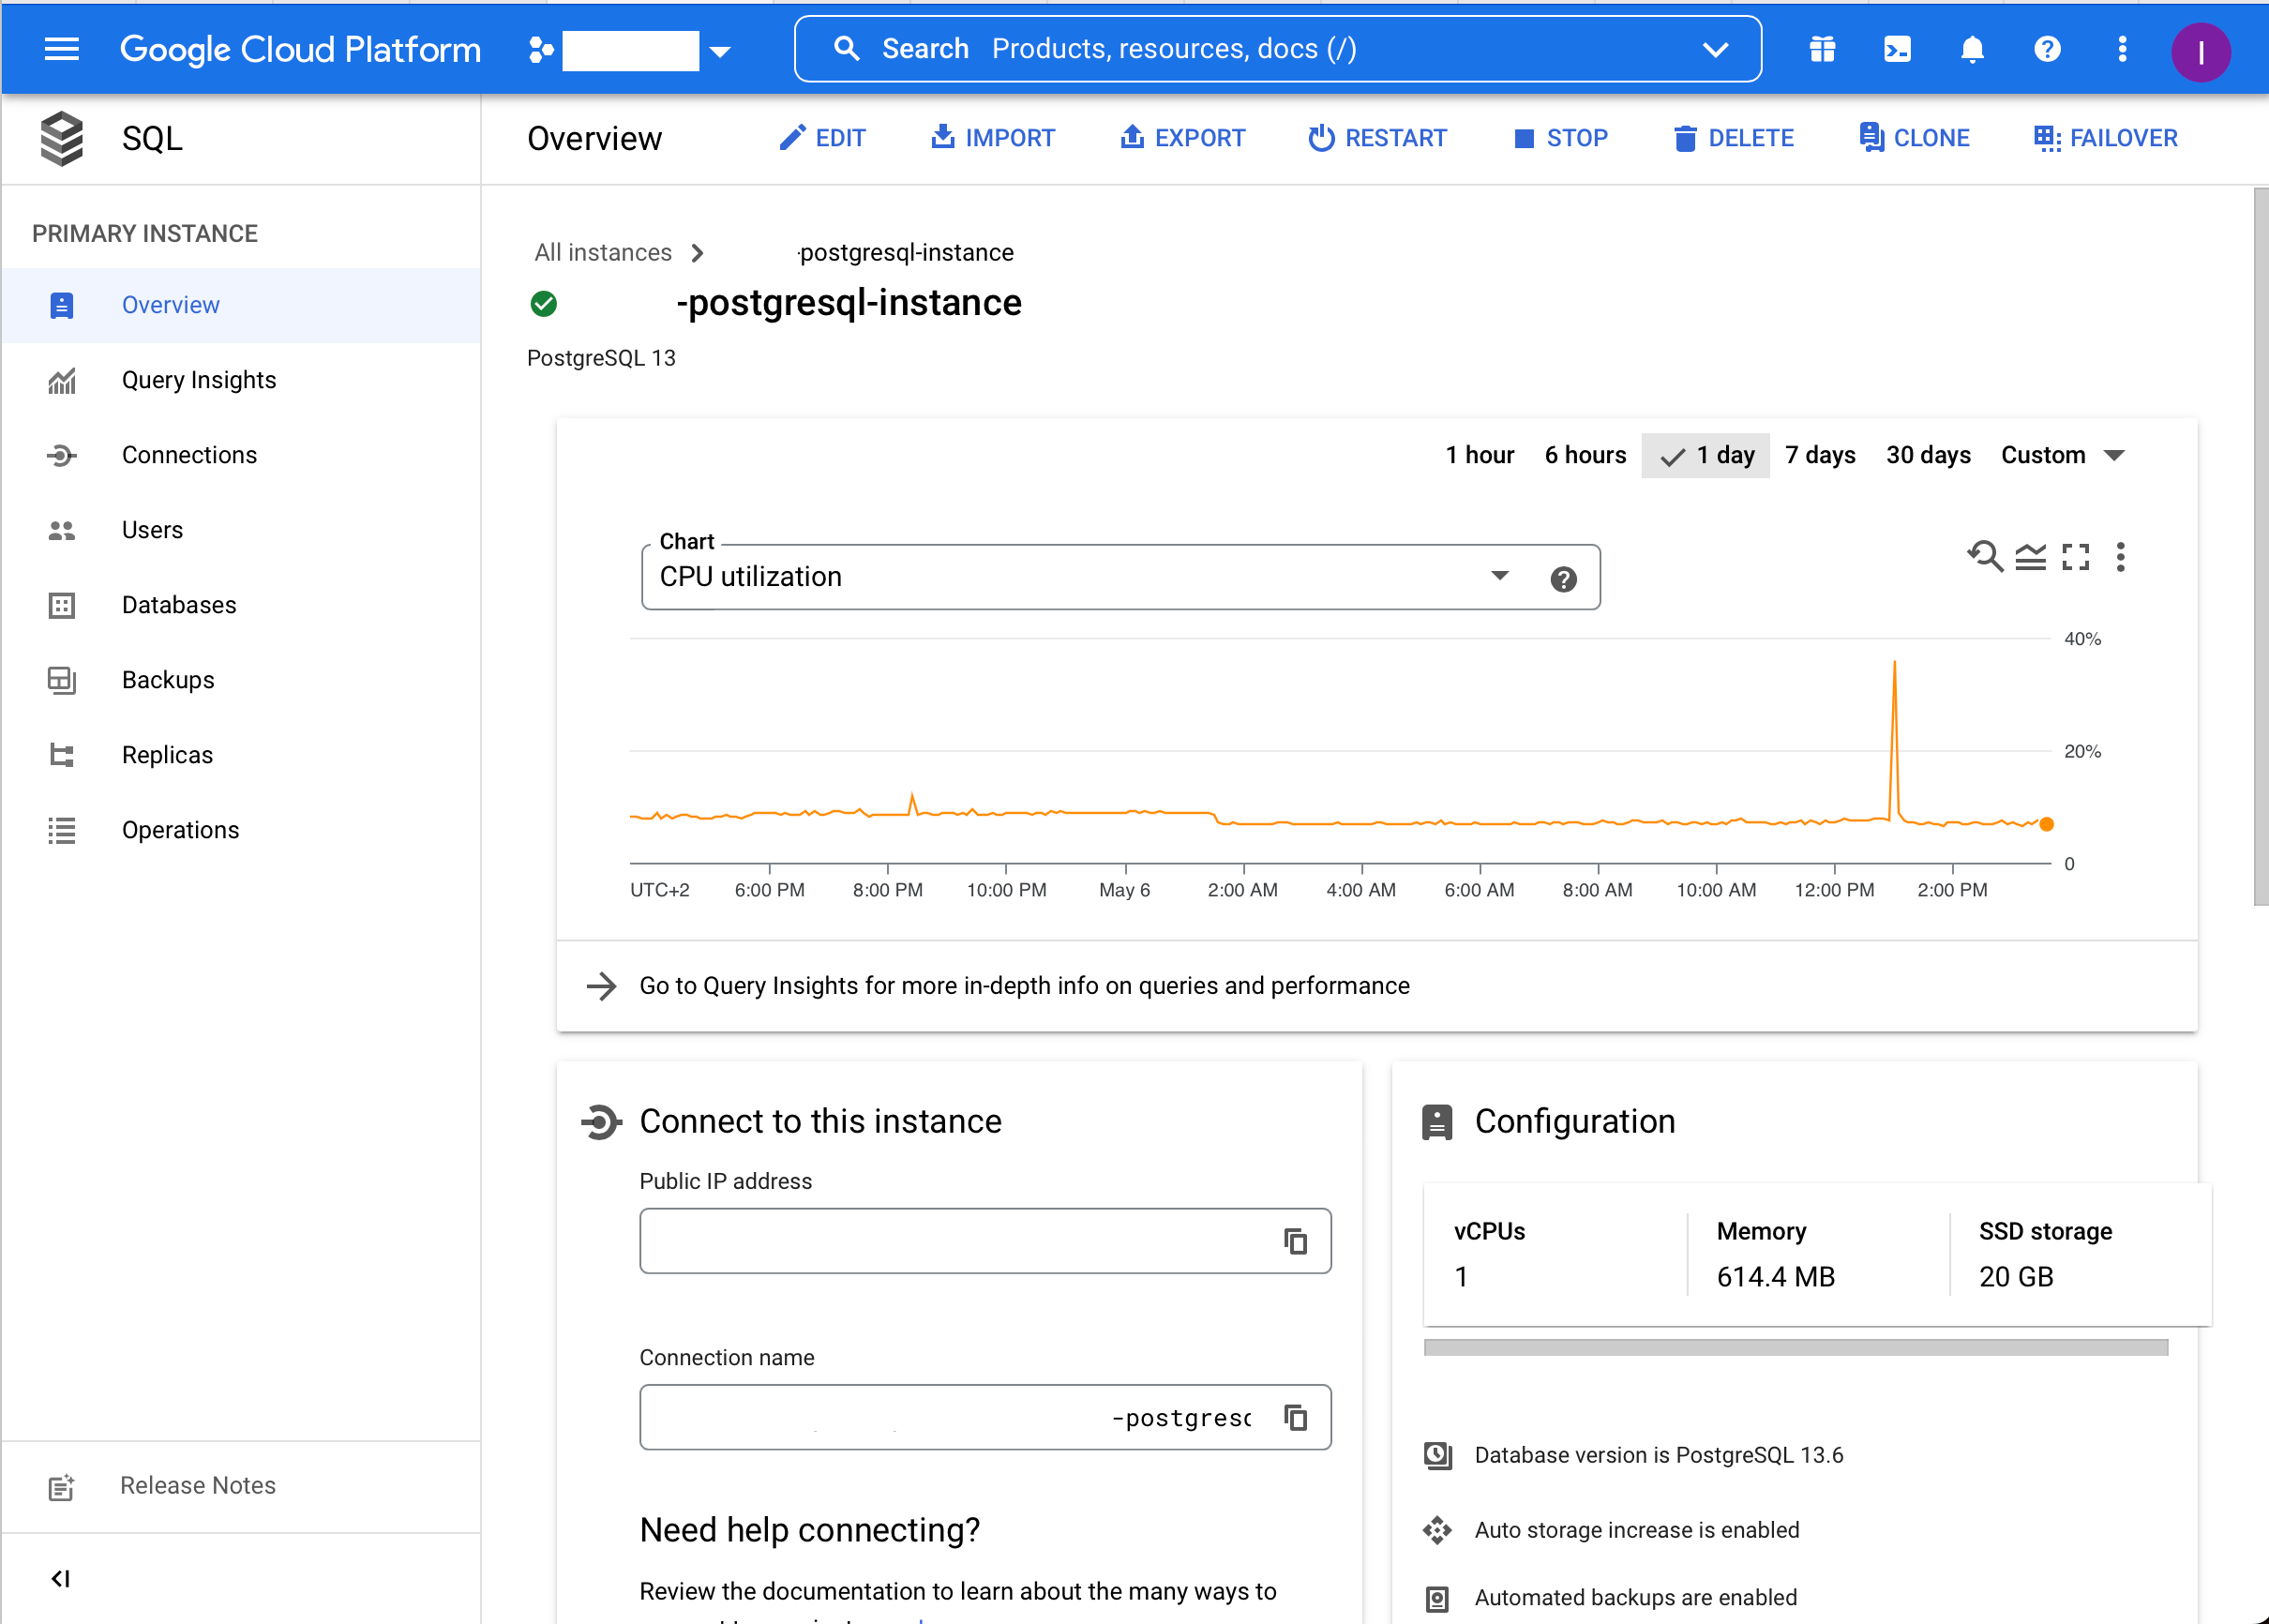2269x1624 pixels.
Task: Activate Cloud Shell terminal icon
Action: click(x=1897, y=49)
